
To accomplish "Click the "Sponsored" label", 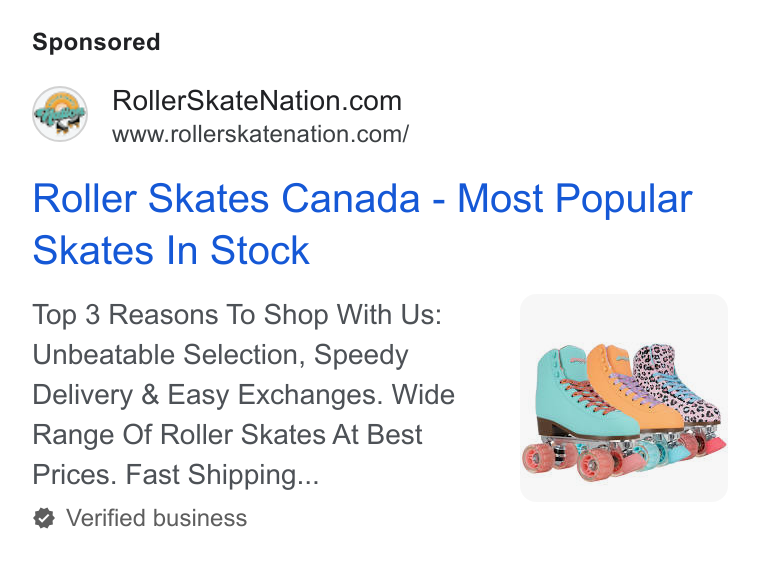I will [x=96, y=42].
